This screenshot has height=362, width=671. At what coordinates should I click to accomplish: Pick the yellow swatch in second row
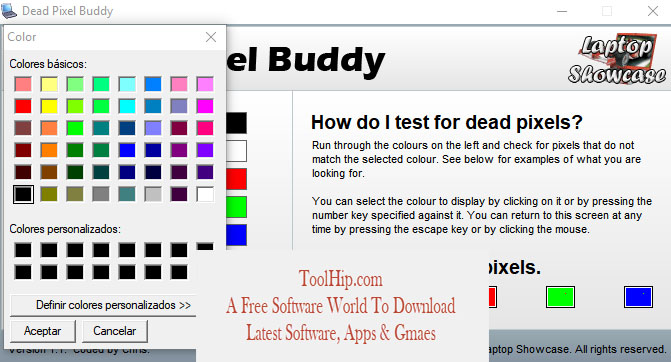pos(49,106)
